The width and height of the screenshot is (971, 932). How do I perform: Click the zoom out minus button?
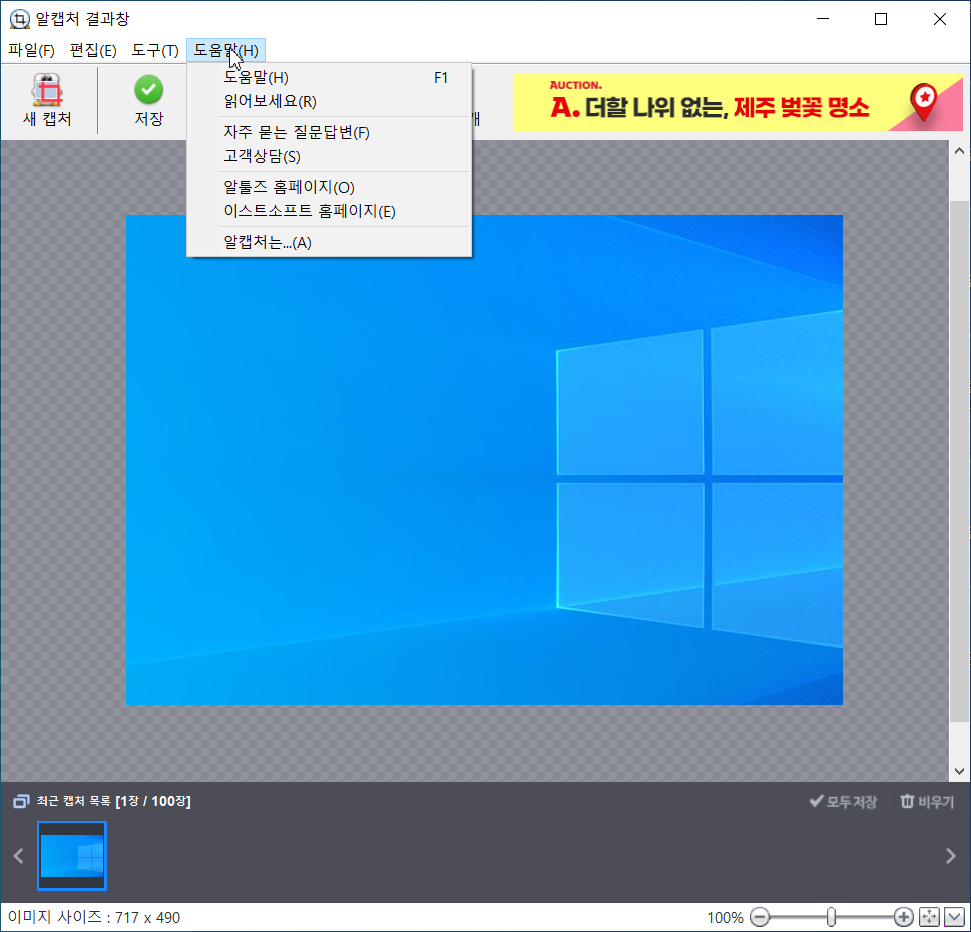click(760, 917)
